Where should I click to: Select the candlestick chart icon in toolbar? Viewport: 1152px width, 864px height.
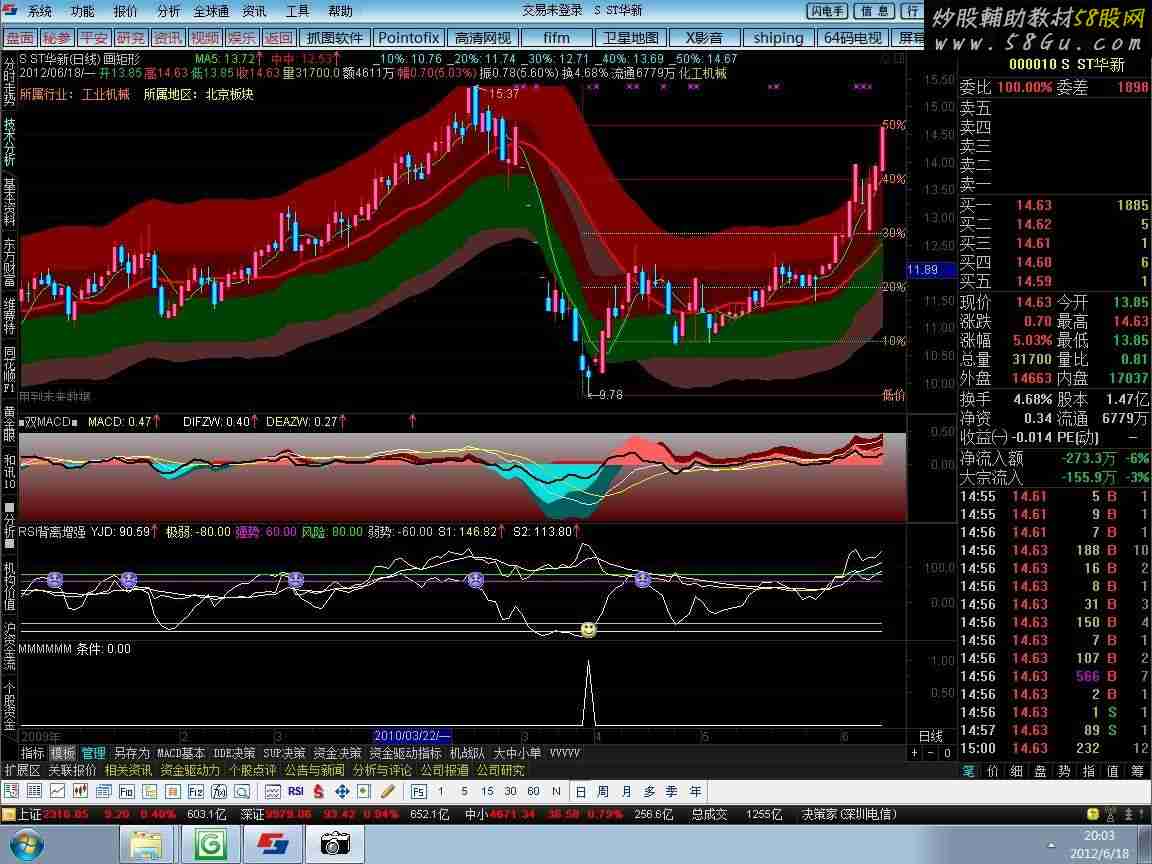[x=80, y=791]
